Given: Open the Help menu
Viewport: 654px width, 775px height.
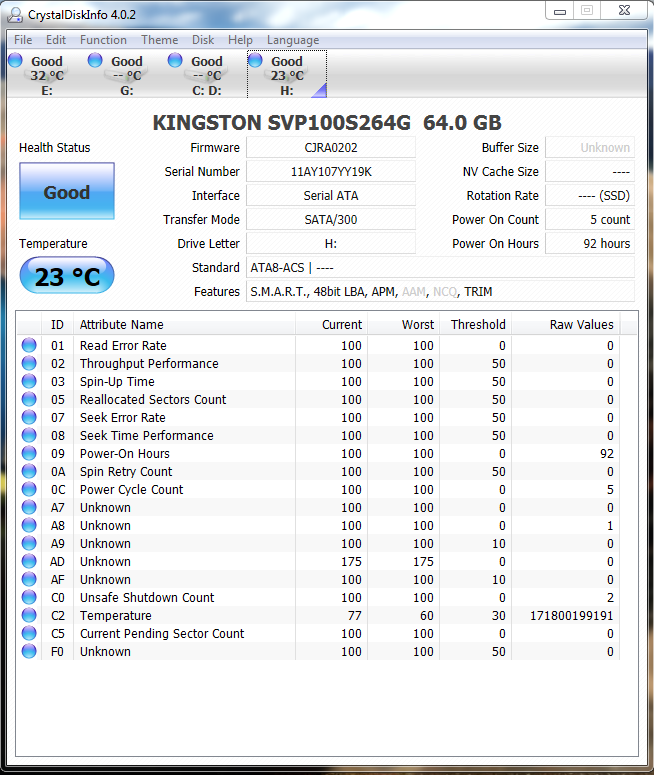Looking at the screenshot, I should (x=240, y=40).
